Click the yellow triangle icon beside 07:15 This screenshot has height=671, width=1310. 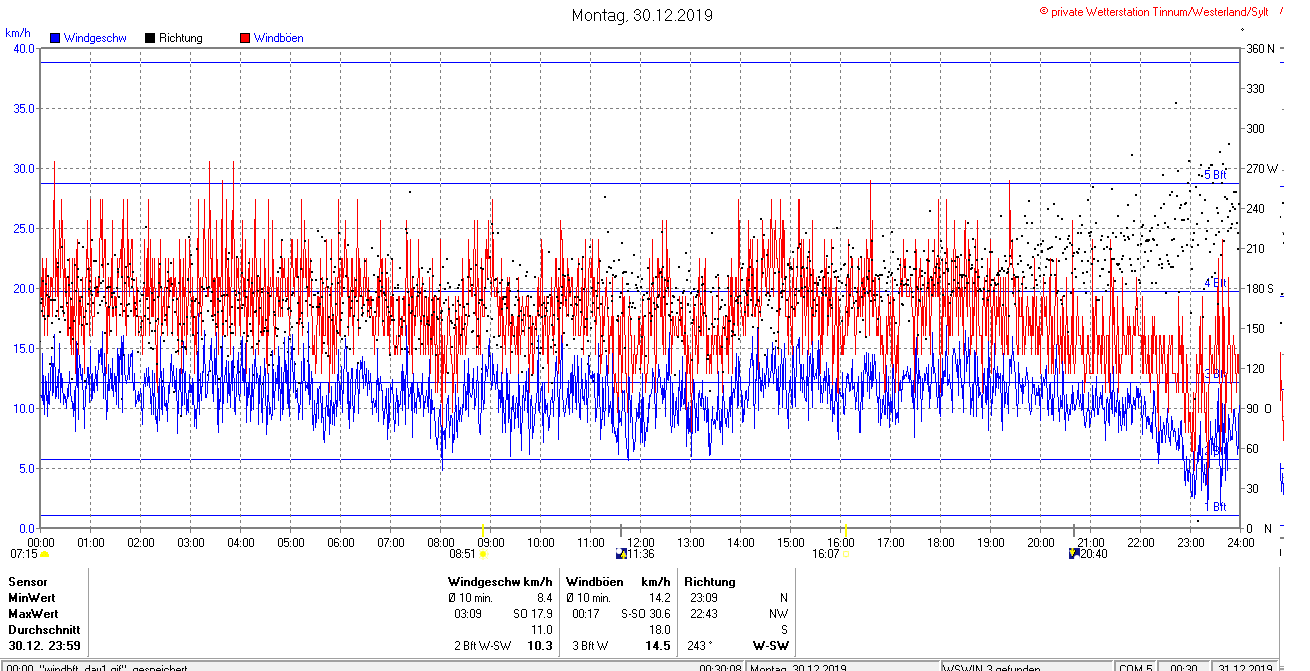tap(44, 553)
